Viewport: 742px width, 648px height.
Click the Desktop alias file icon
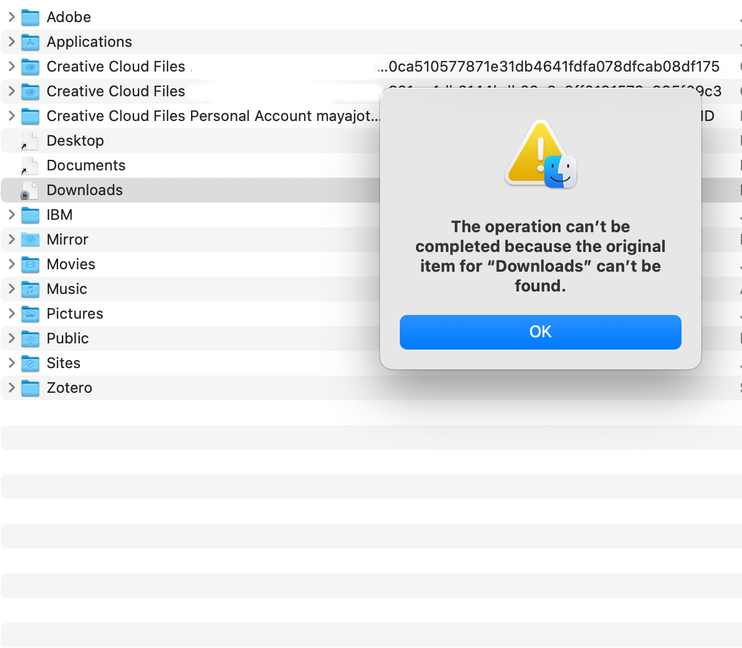tap(30, 141)
